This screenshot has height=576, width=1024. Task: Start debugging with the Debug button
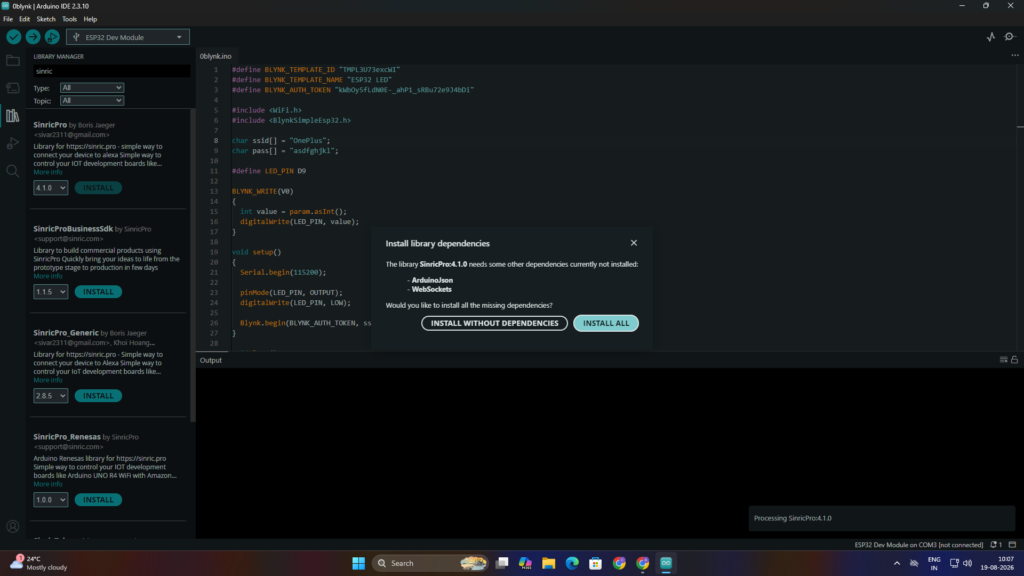click(x=52, y=37)
